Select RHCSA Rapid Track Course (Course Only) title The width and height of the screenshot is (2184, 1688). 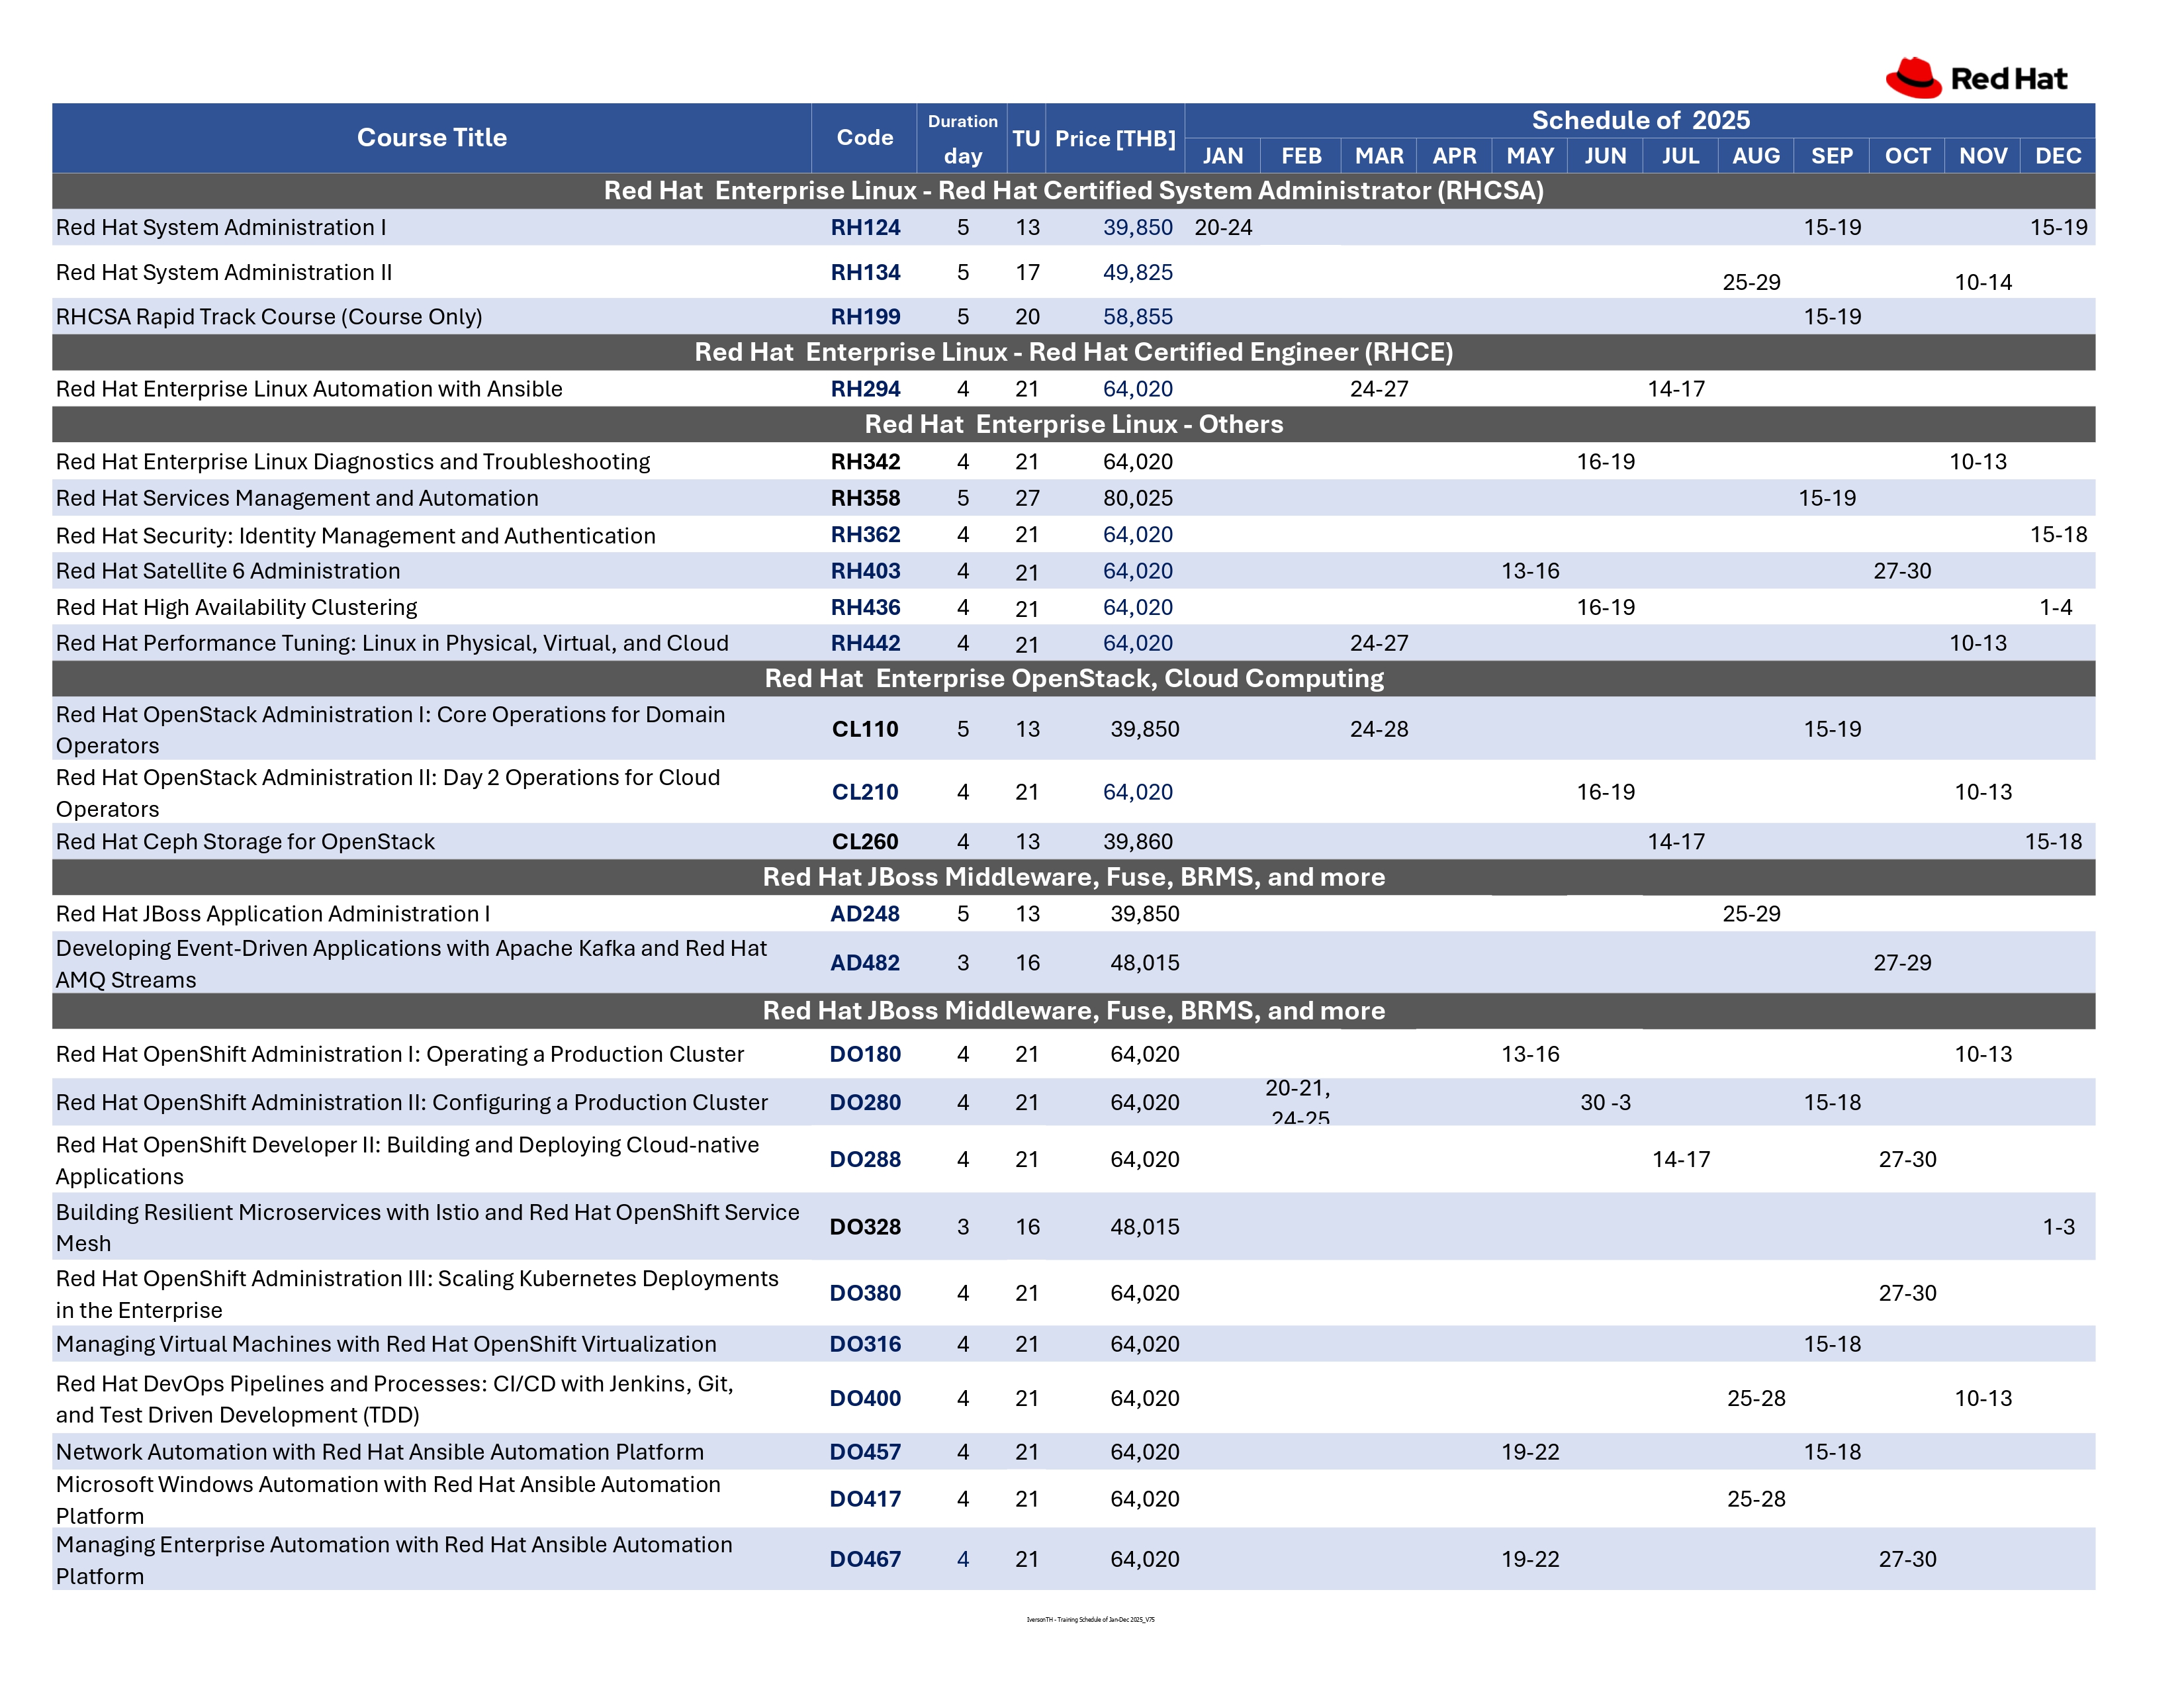[x=269, y=317]
